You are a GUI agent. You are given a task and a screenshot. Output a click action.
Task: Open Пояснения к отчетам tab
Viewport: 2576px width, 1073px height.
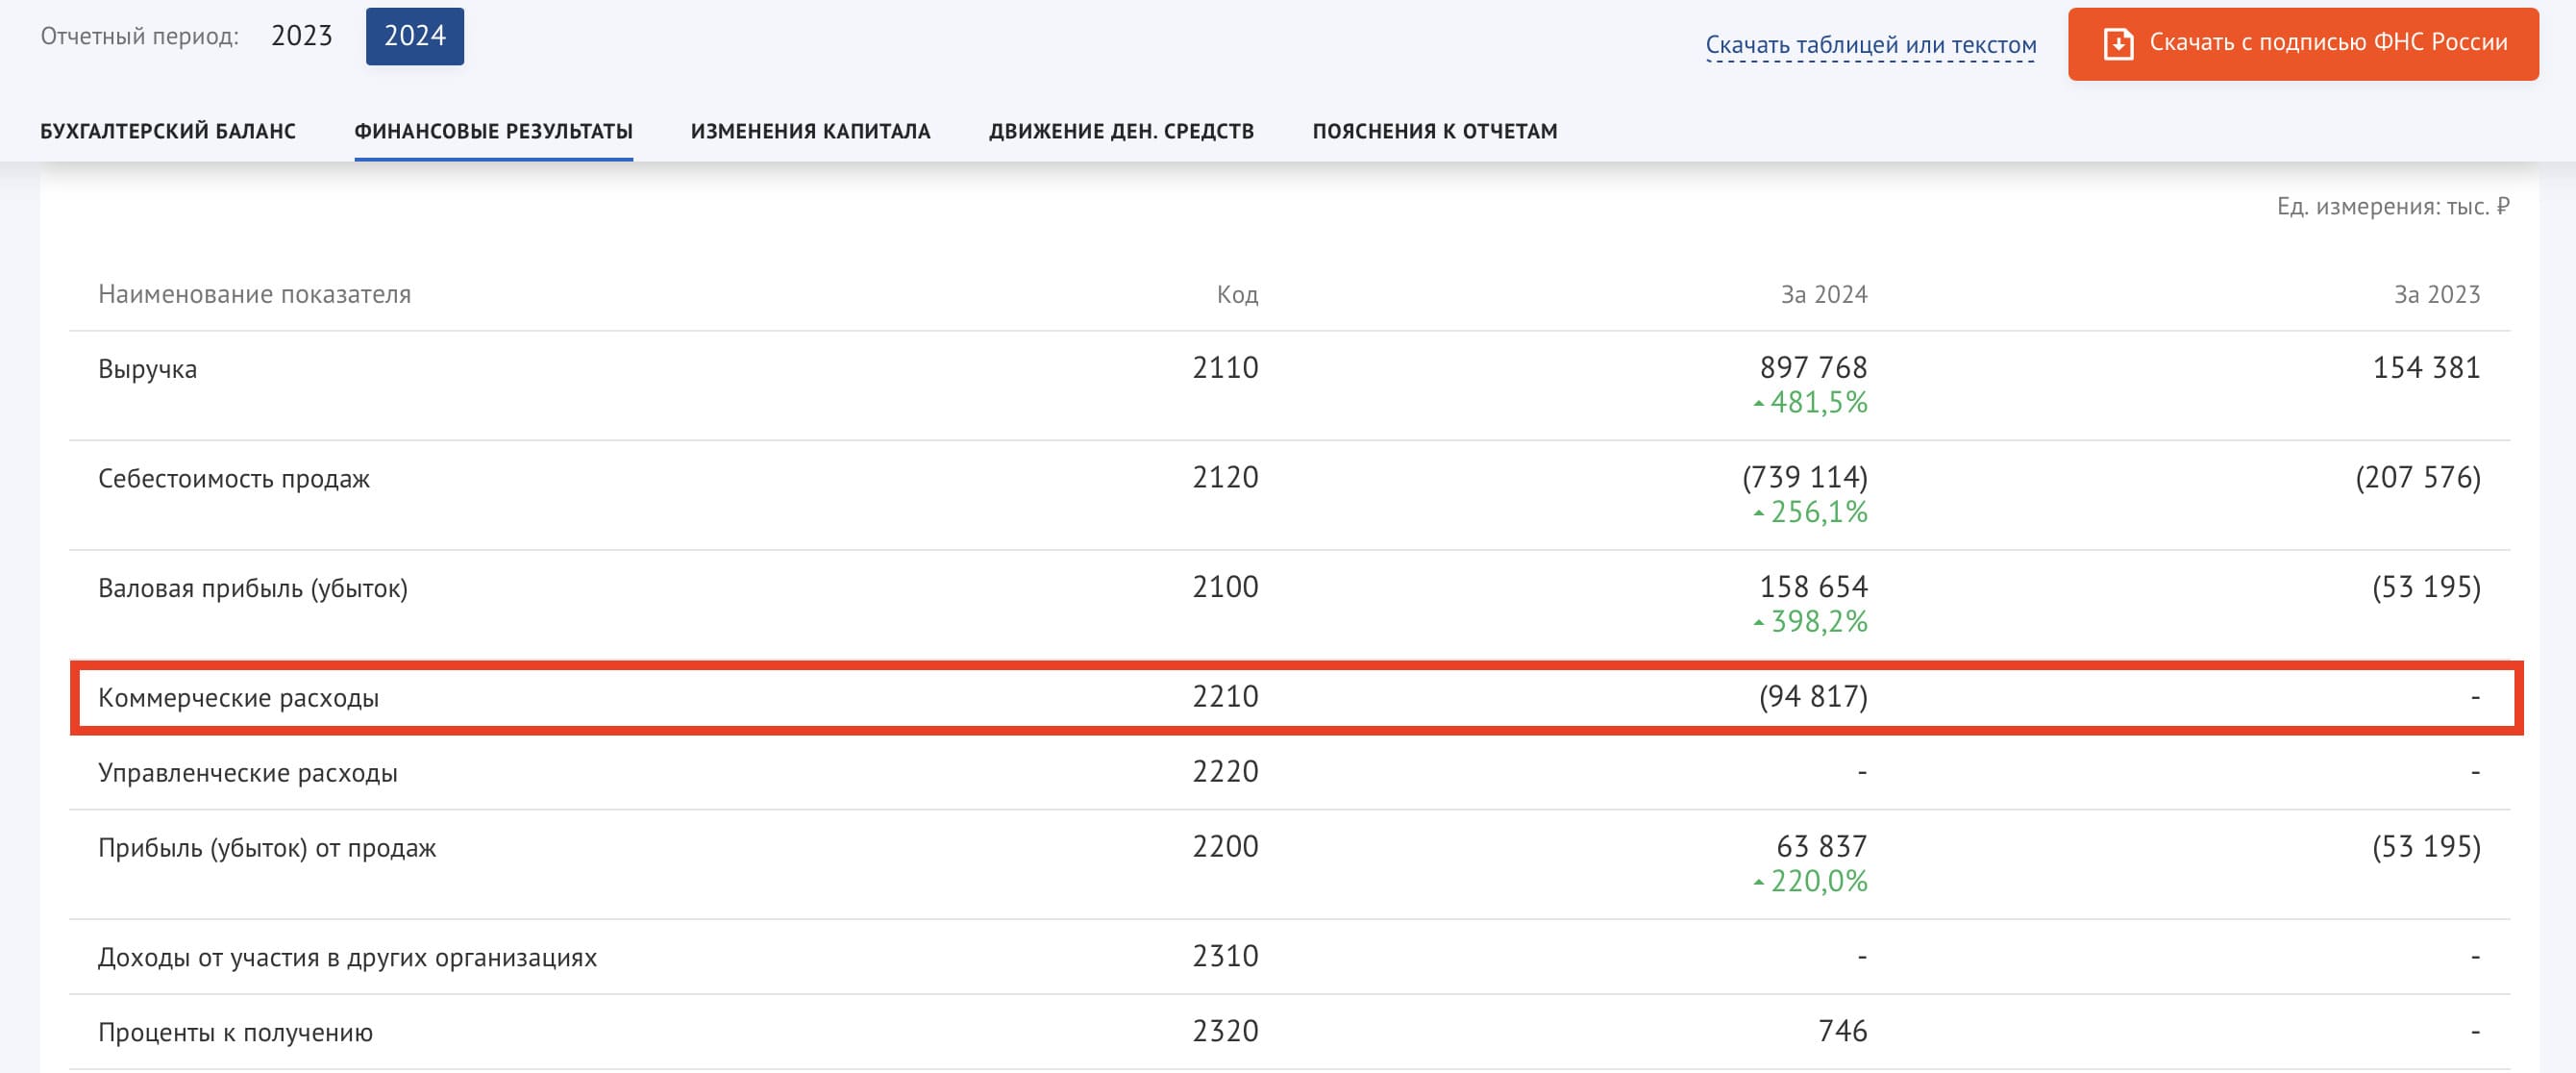(x=1435, y=131)
